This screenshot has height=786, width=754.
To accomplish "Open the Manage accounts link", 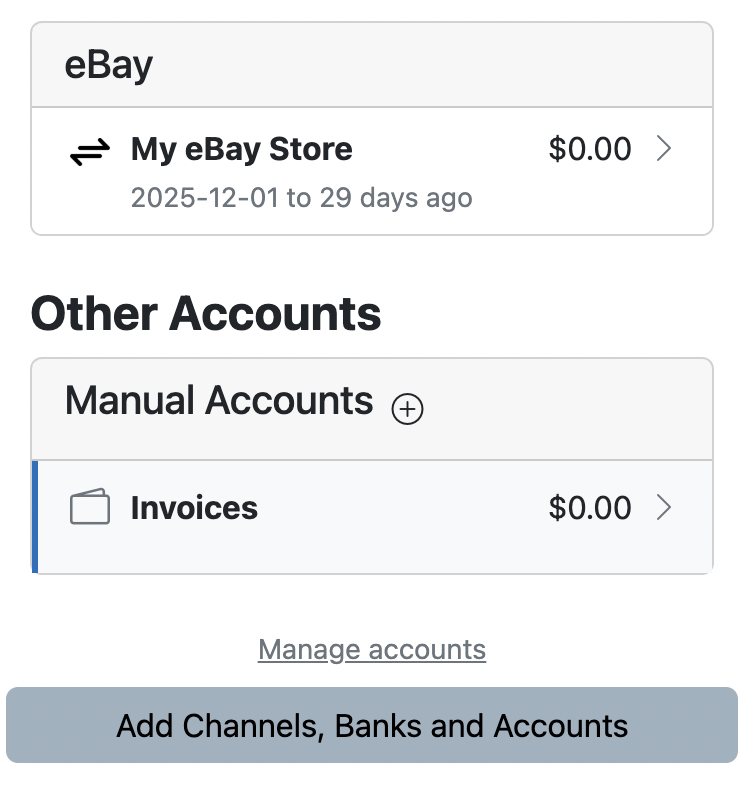I will (x=372, y=650).
